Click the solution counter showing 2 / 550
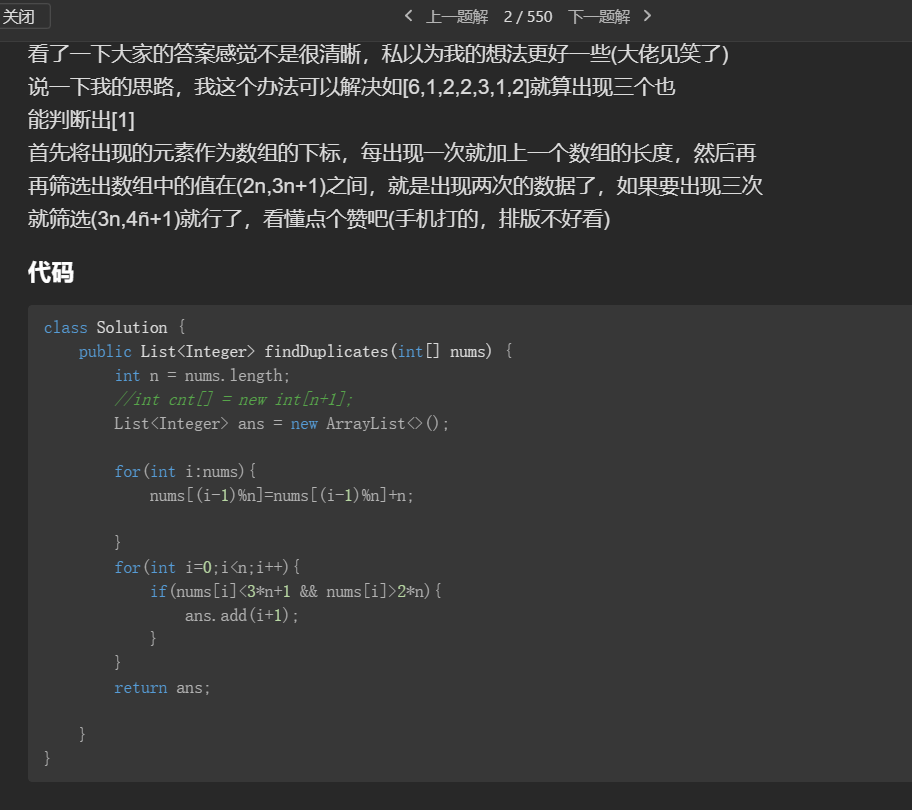Viewport: 912px width, 810px height. coord(527,17)
